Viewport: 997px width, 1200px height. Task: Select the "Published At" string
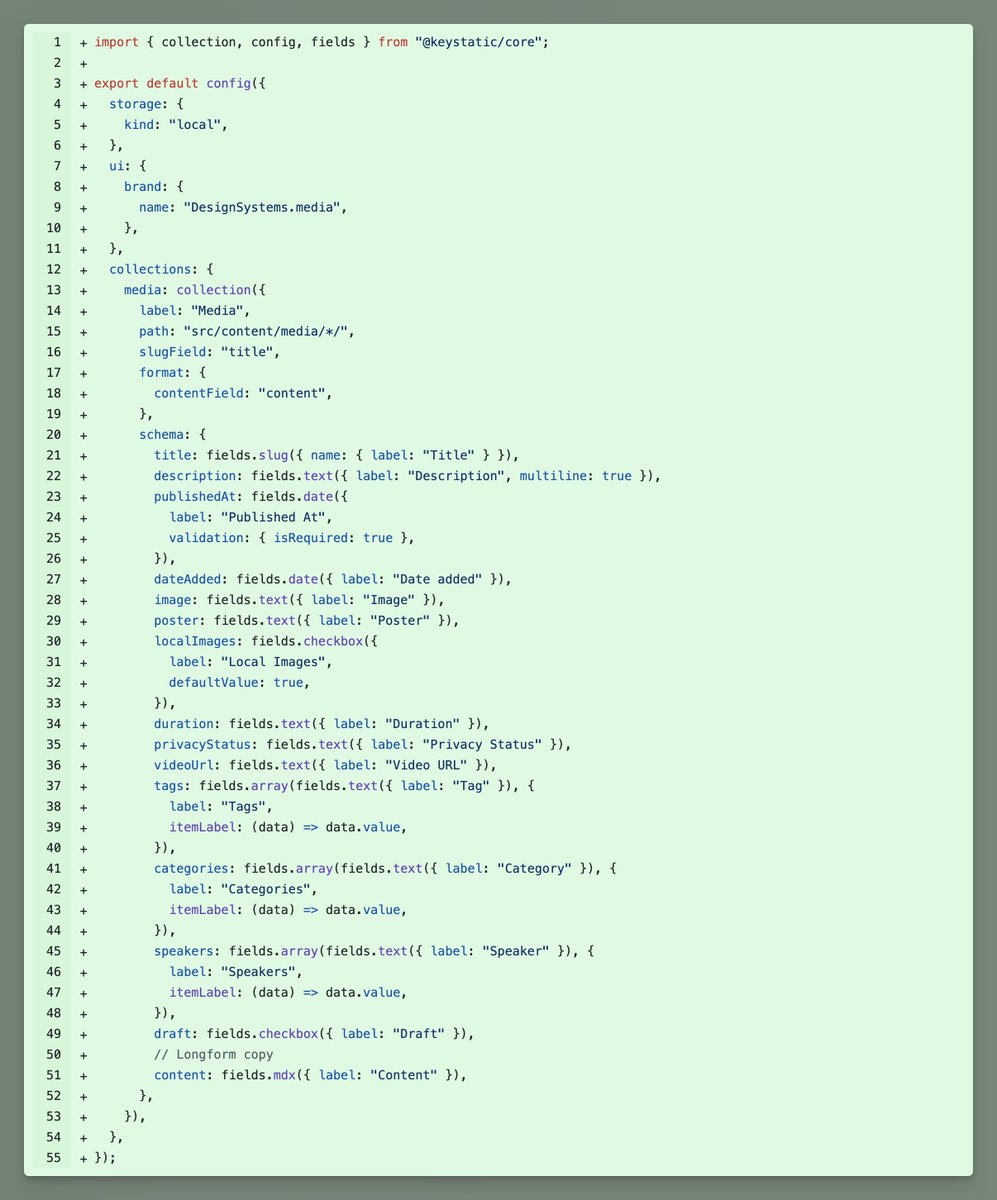(x=273, y=517)
